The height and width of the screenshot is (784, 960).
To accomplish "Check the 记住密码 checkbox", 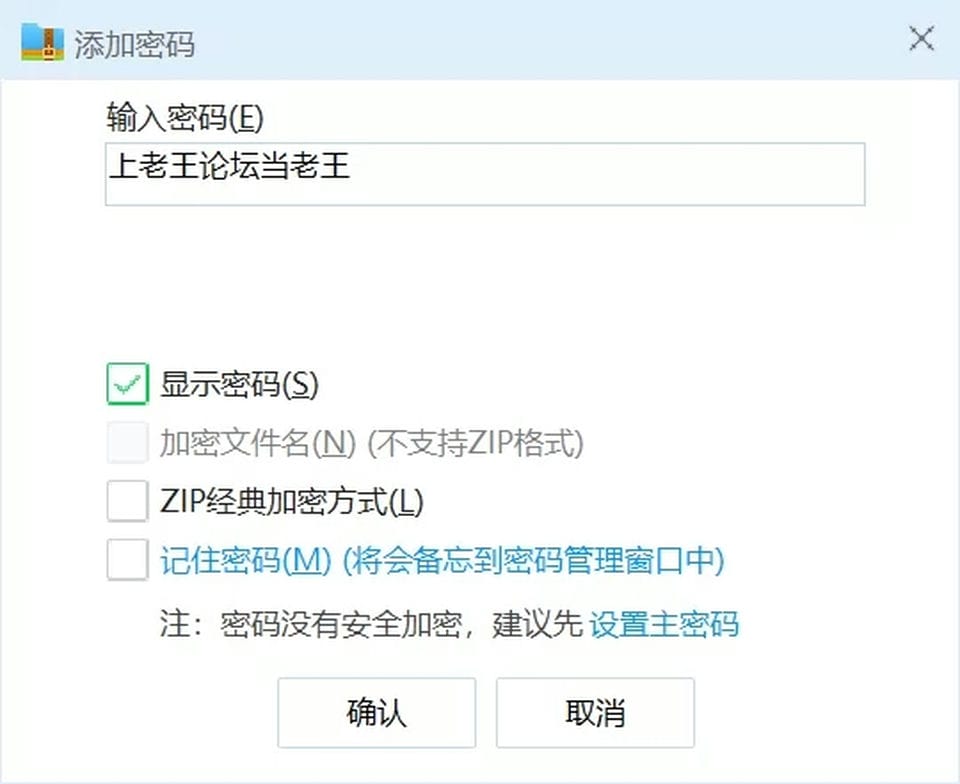I will point(127,559).
